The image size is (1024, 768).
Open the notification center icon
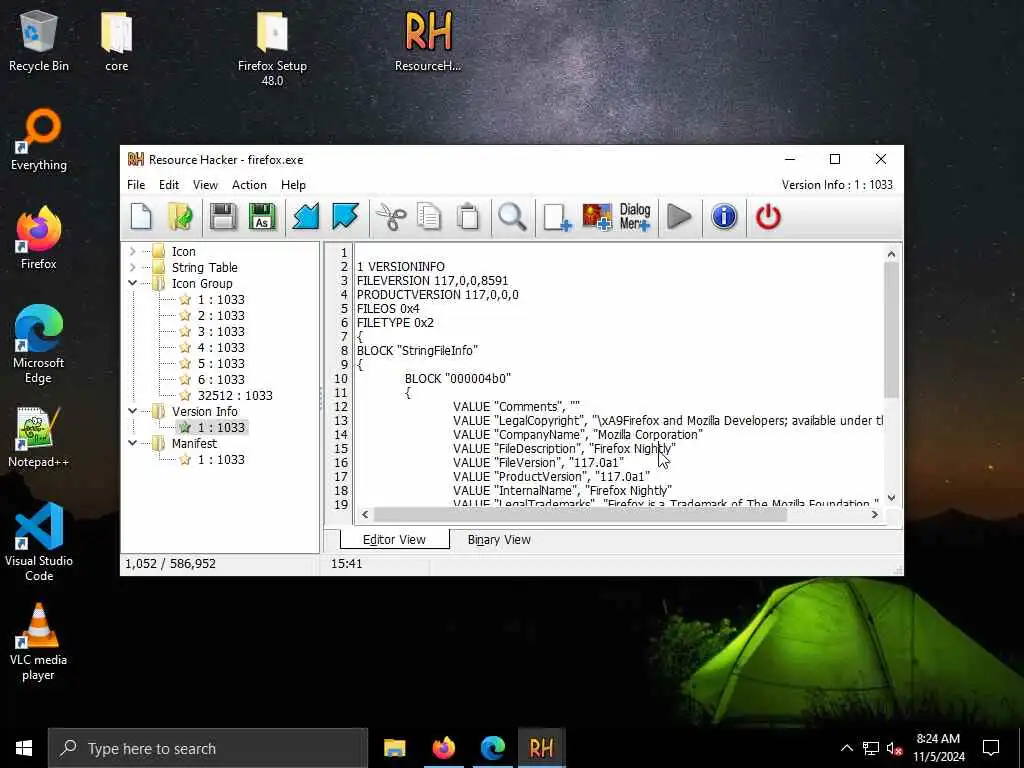[x=991, y=748]
